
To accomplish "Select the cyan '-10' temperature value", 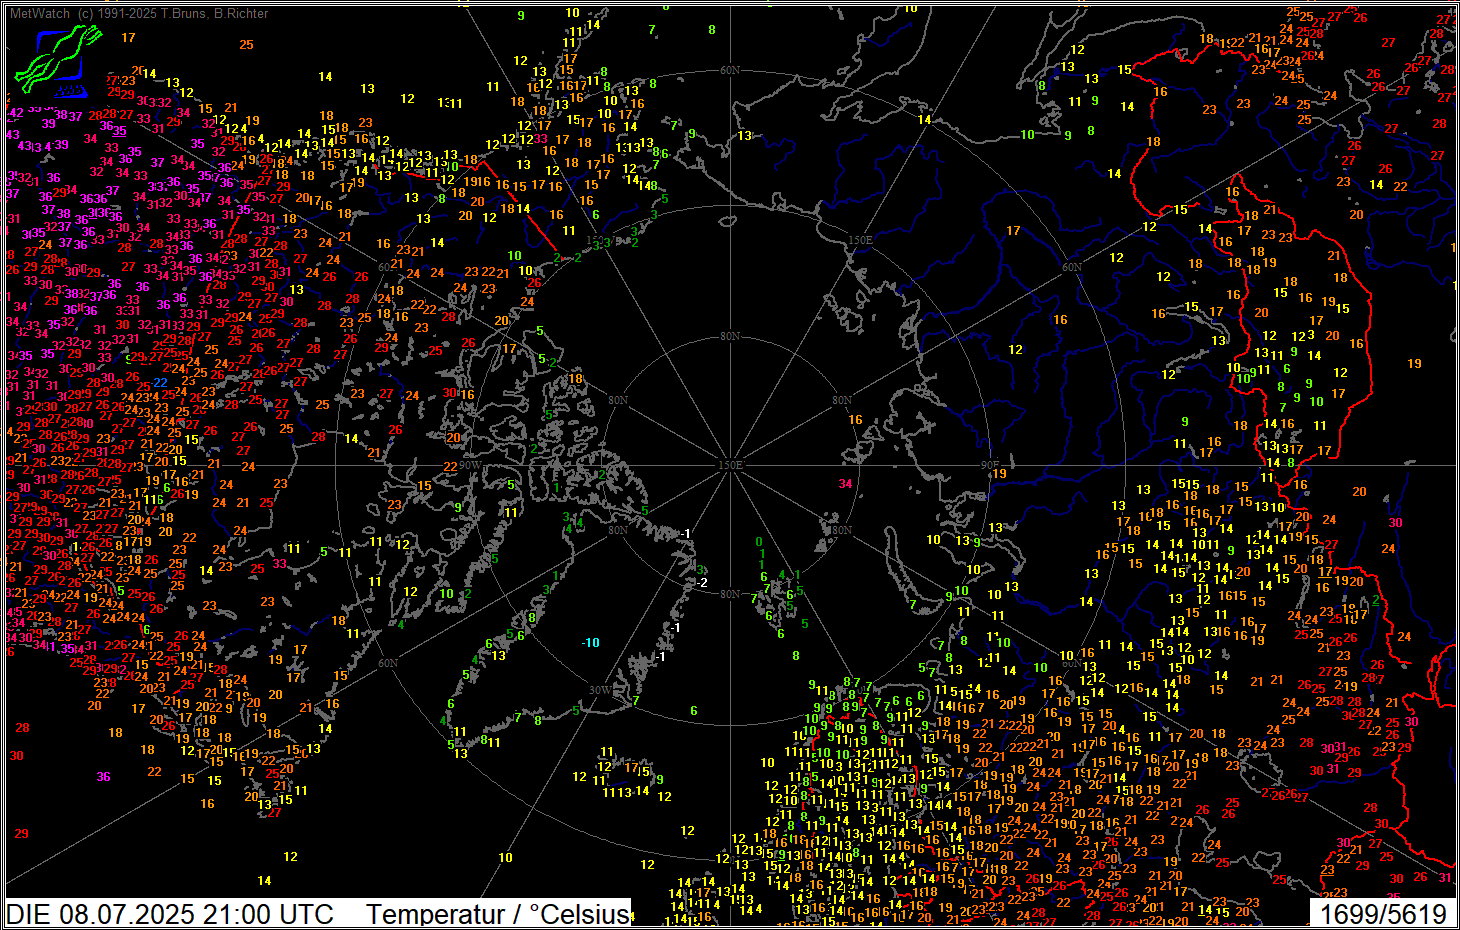I will pyautogui.click(x=591, y=642).
